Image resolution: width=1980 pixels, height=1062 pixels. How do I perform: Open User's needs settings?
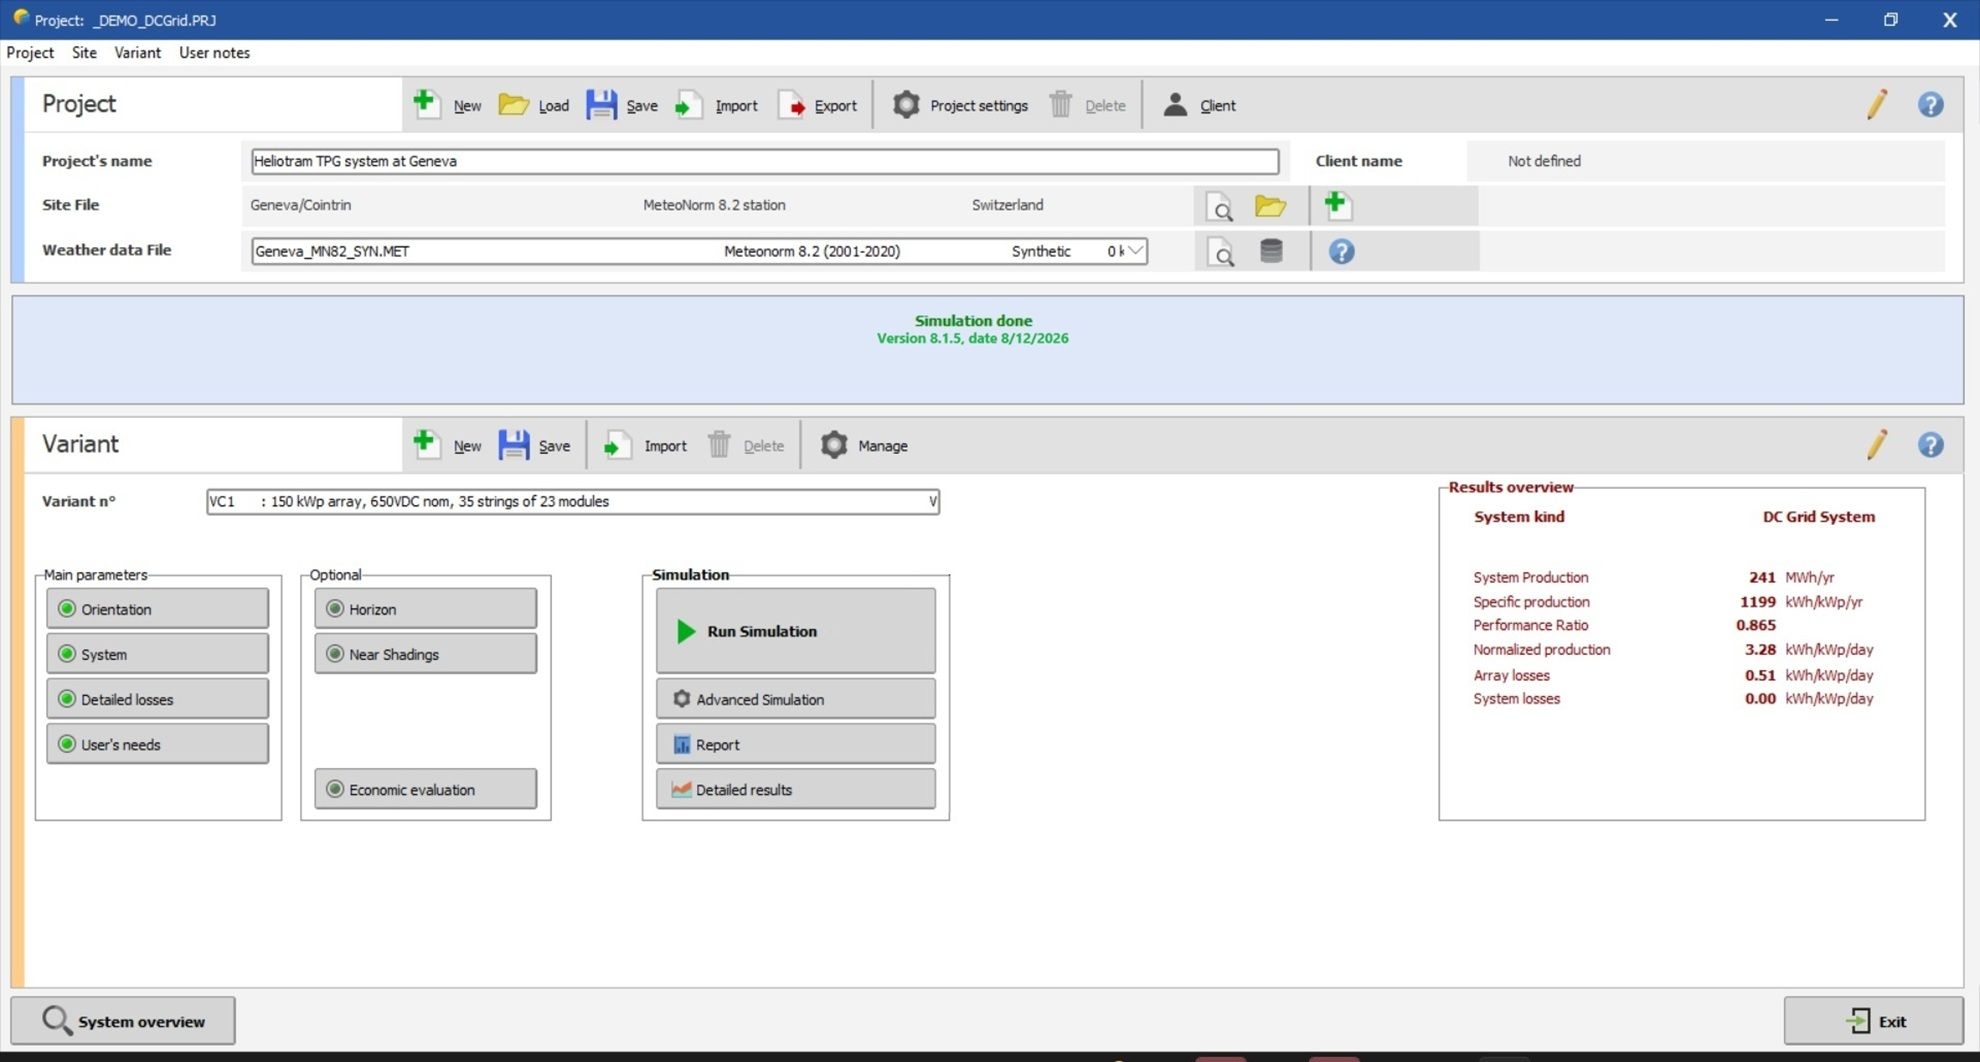coord(157,744)
